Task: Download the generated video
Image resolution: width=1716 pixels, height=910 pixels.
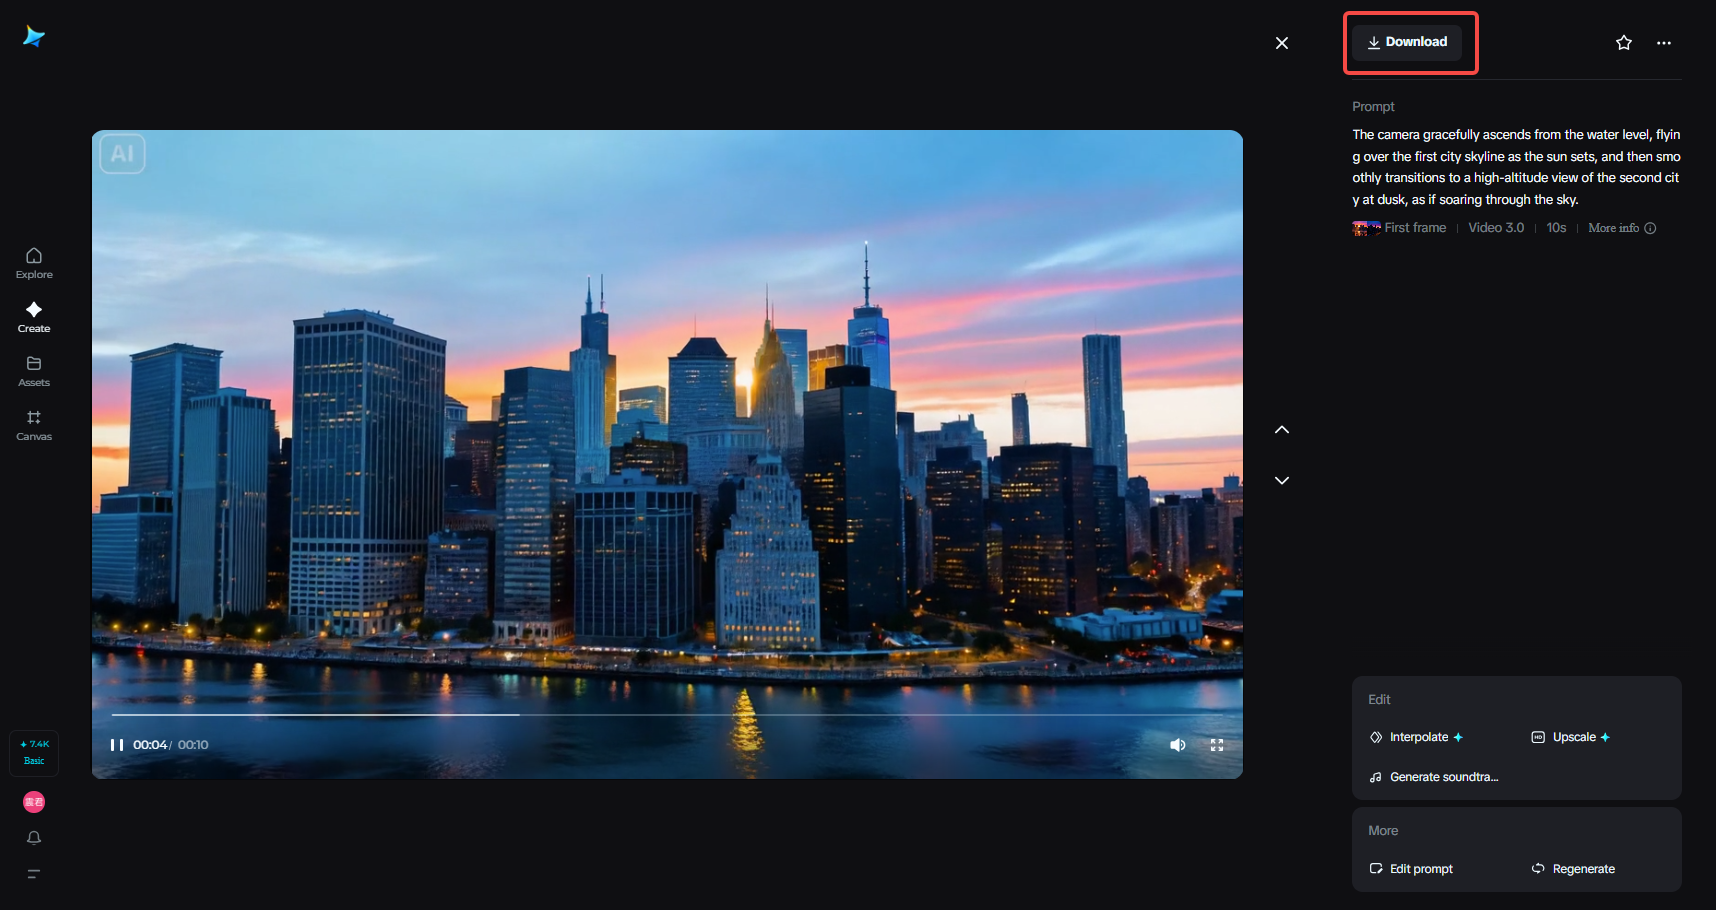Action: 1407,42
